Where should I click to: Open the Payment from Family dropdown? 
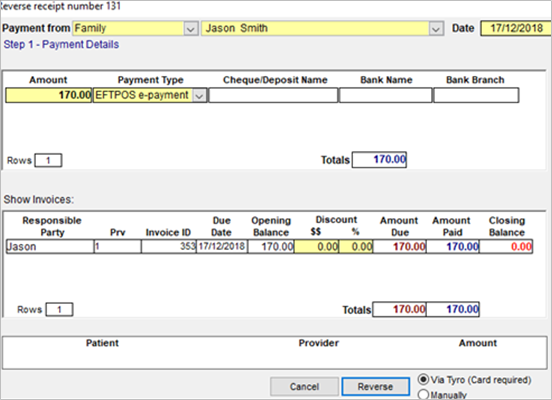point(190,29)
